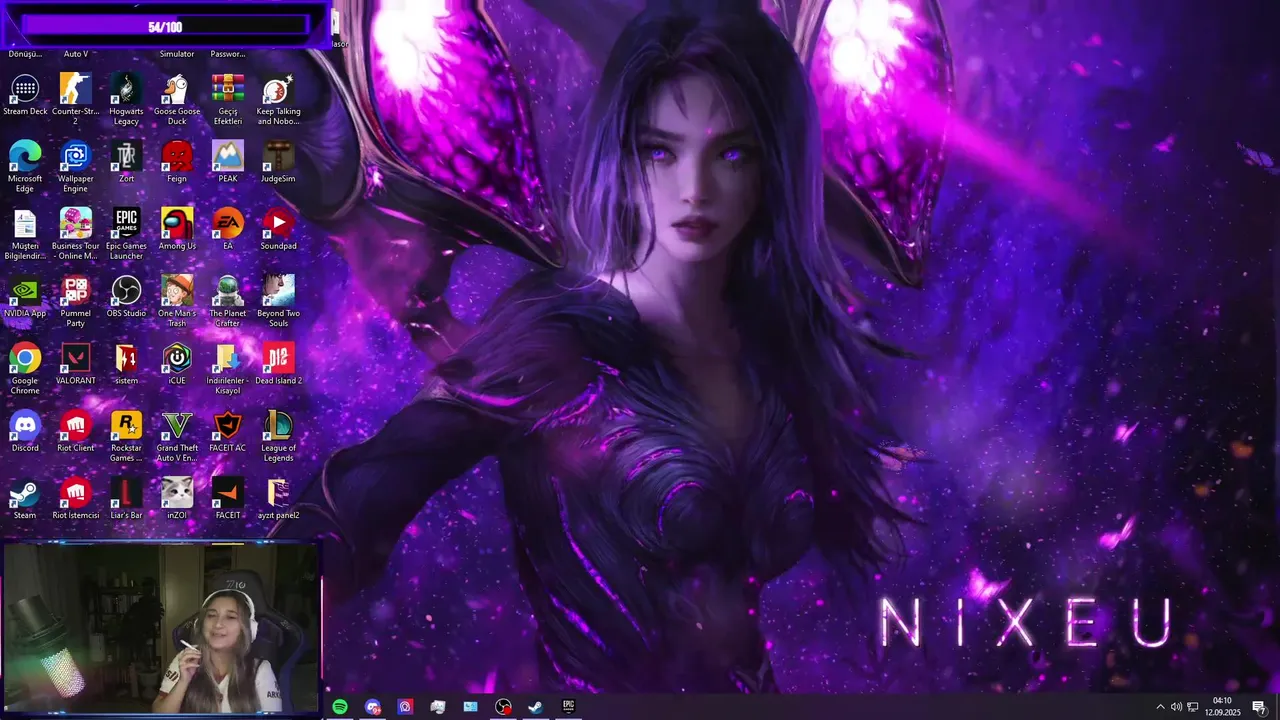Select the Grand Theft Auto V shortcut
Image resolution: width=1280 pixels, height=720 pixels.
(x=177, y=435)
